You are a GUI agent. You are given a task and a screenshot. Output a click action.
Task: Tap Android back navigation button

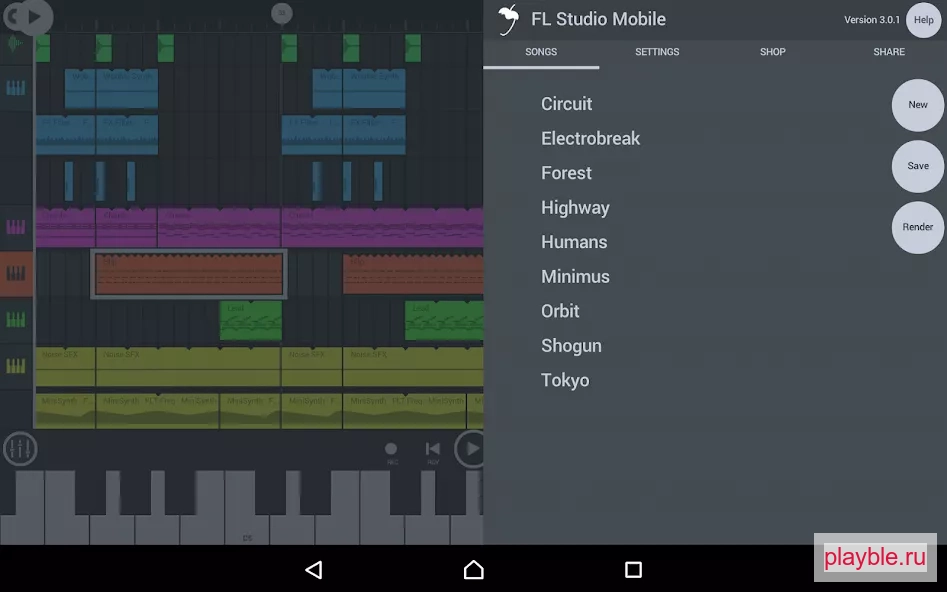tap(314, 570)
